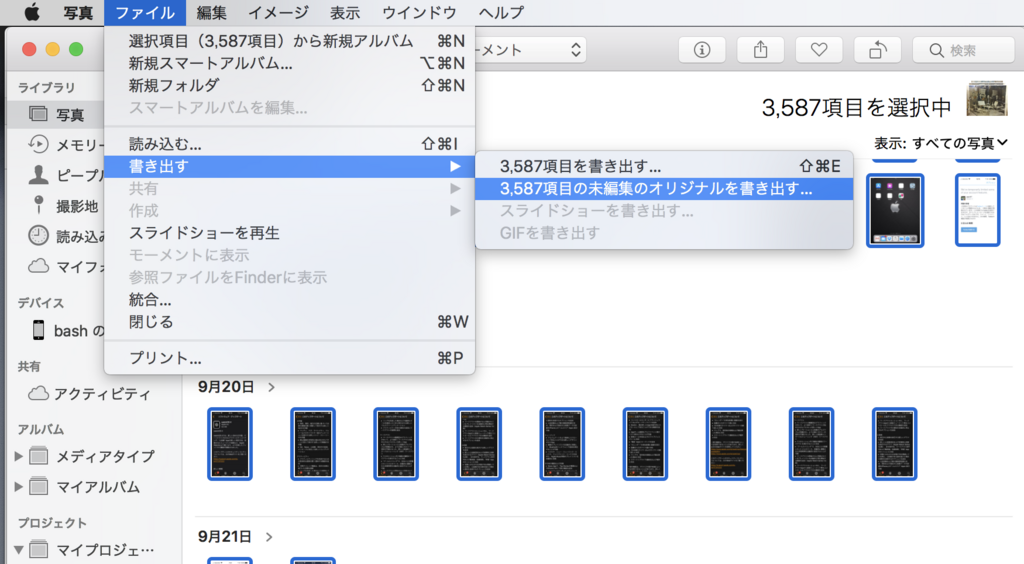The width and height of the screenshot is (1024, 564).
Task: Click the 撮影地 pin icon
Action: [x=39, y=205]
